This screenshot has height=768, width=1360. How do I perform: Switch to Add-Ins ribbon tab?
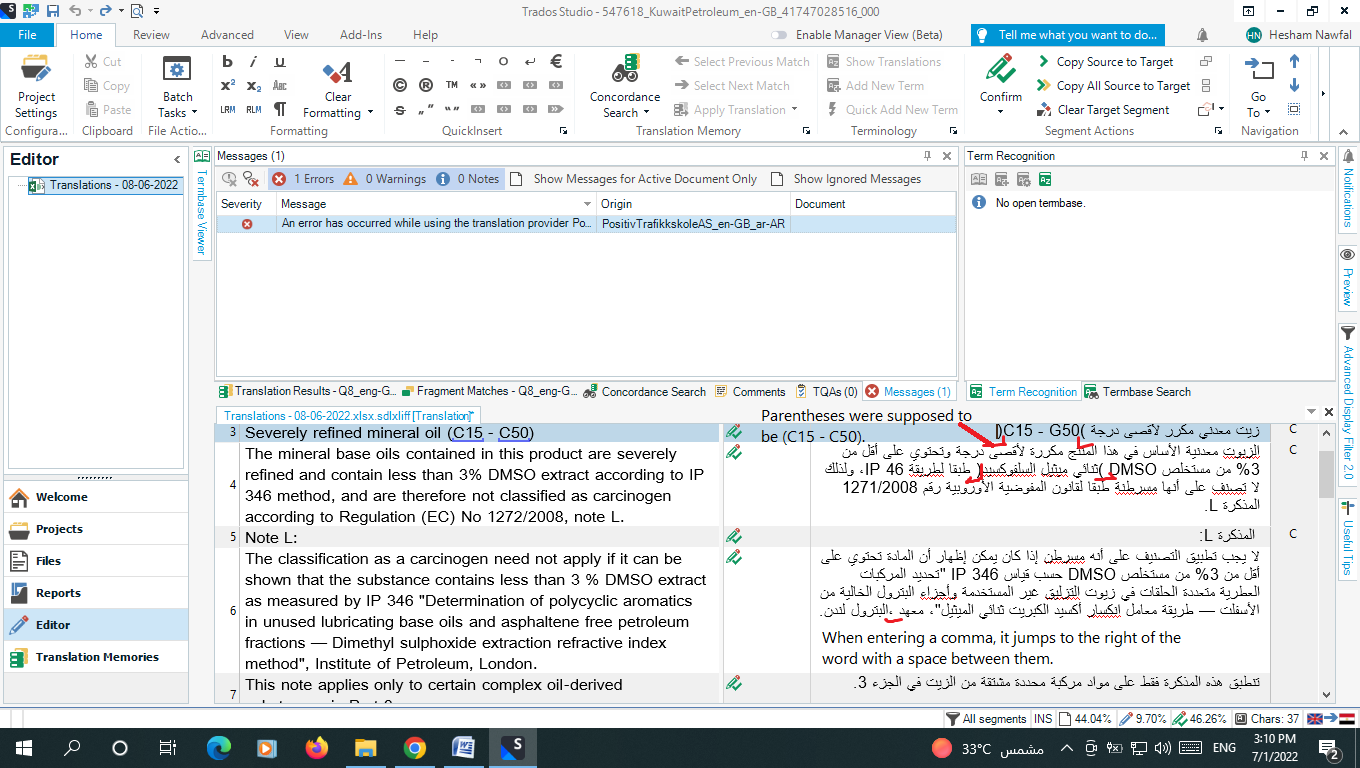coord(360,35)
